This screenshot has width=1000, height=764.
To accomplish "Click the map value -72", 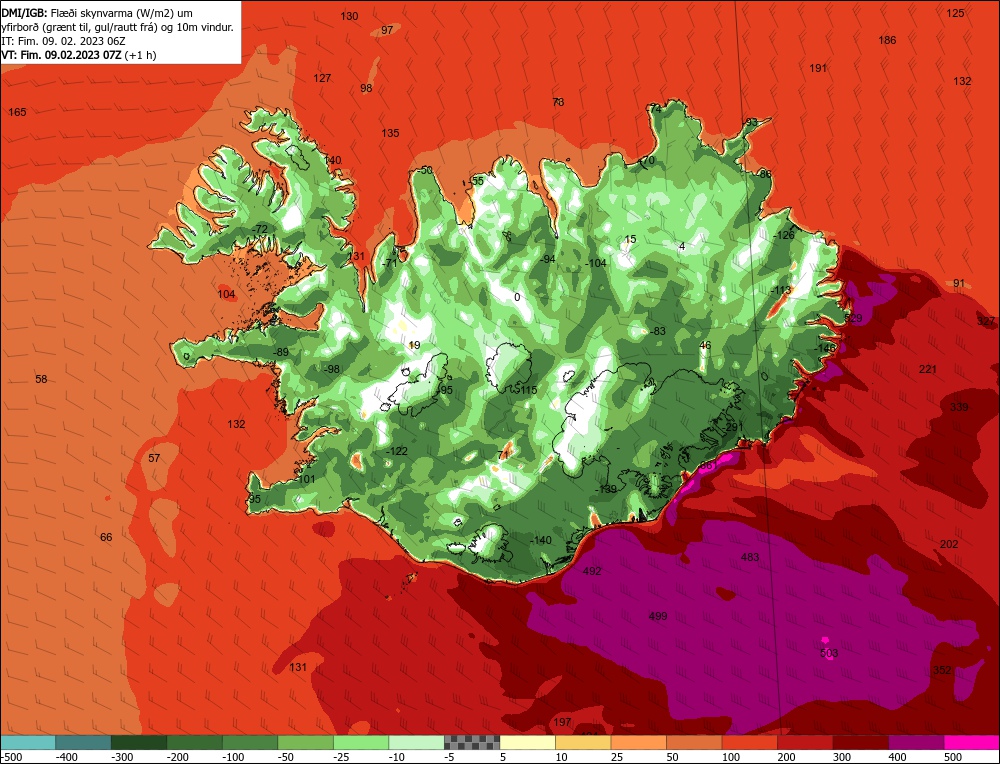I will 260,230.
